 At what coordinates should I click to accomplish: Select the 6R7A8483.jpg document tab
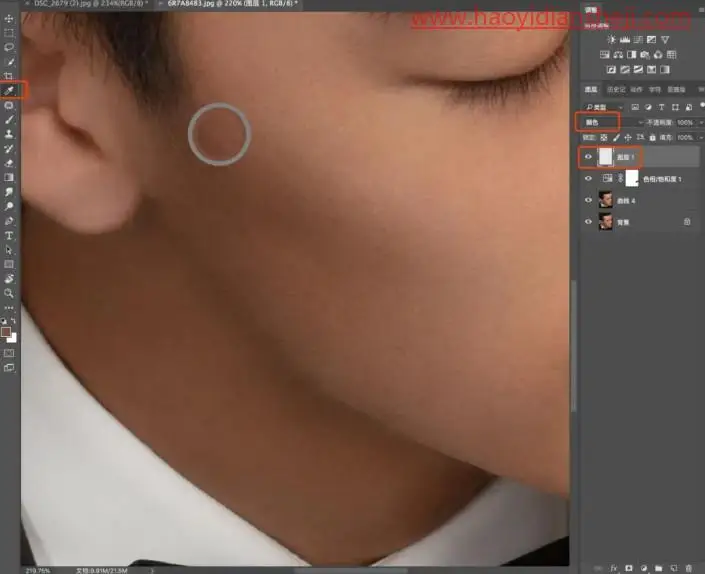(x=229, y=3)
